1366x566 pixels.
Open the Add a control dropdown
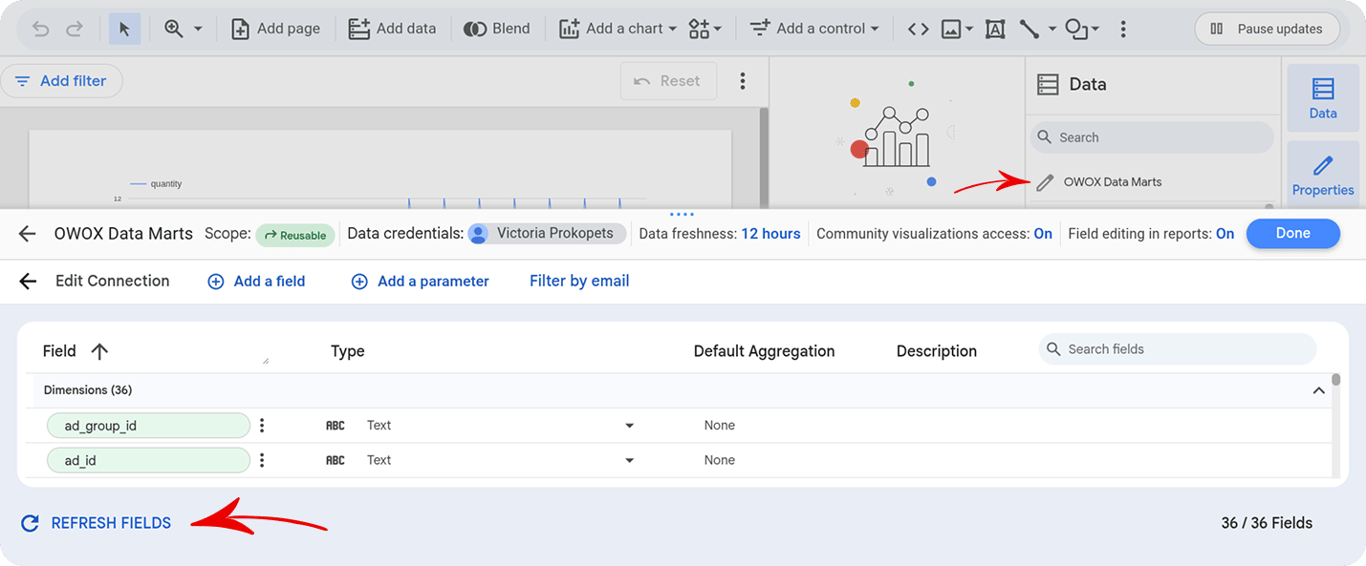point(814,29)
